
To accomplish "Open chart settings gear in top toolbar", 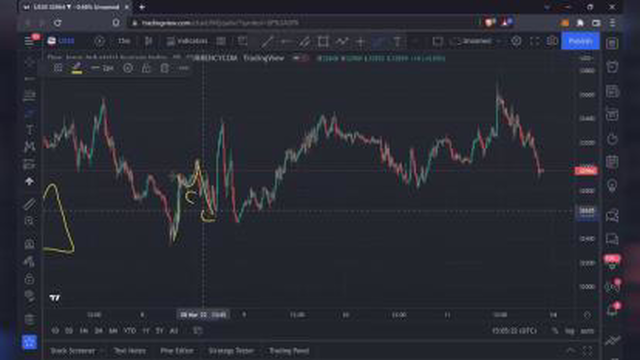I will [516, 41].
